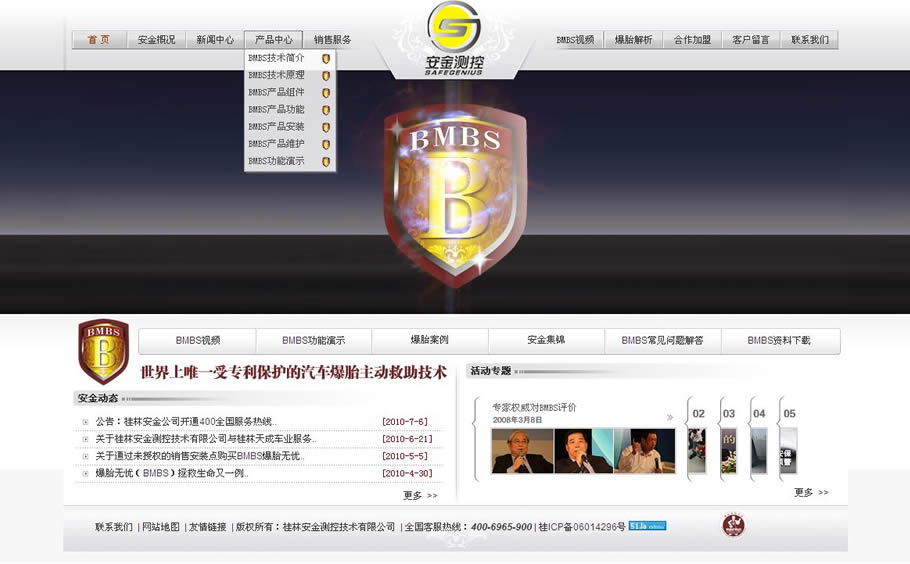
Task: Click the round red emblem in footer
Action: click(x=734, y=525)
